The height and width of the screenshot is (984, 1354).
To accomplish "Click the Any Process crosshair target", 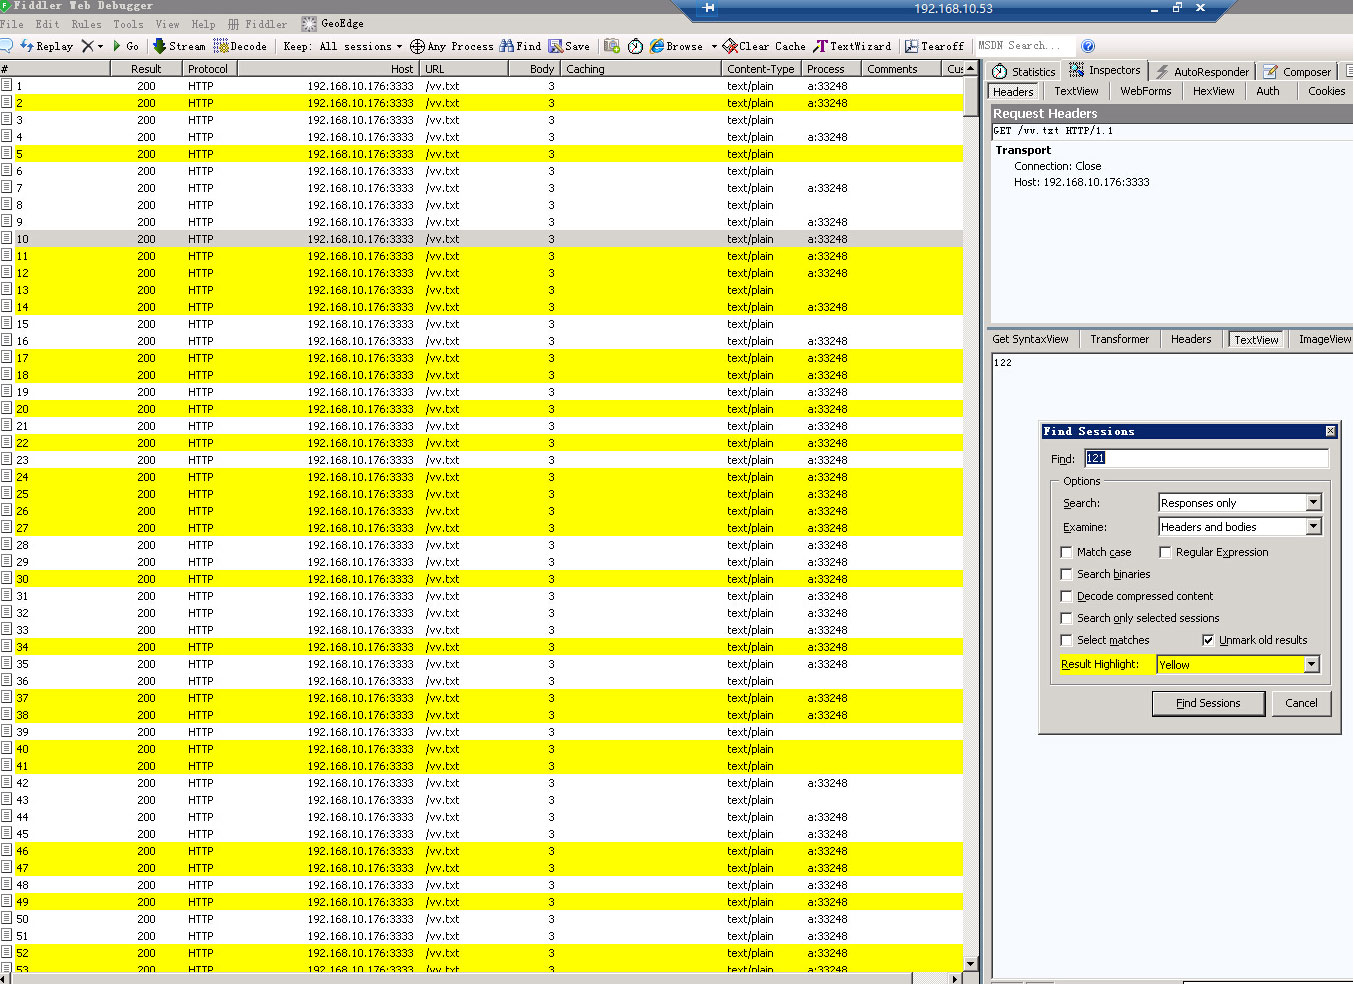I will [451, 46].
